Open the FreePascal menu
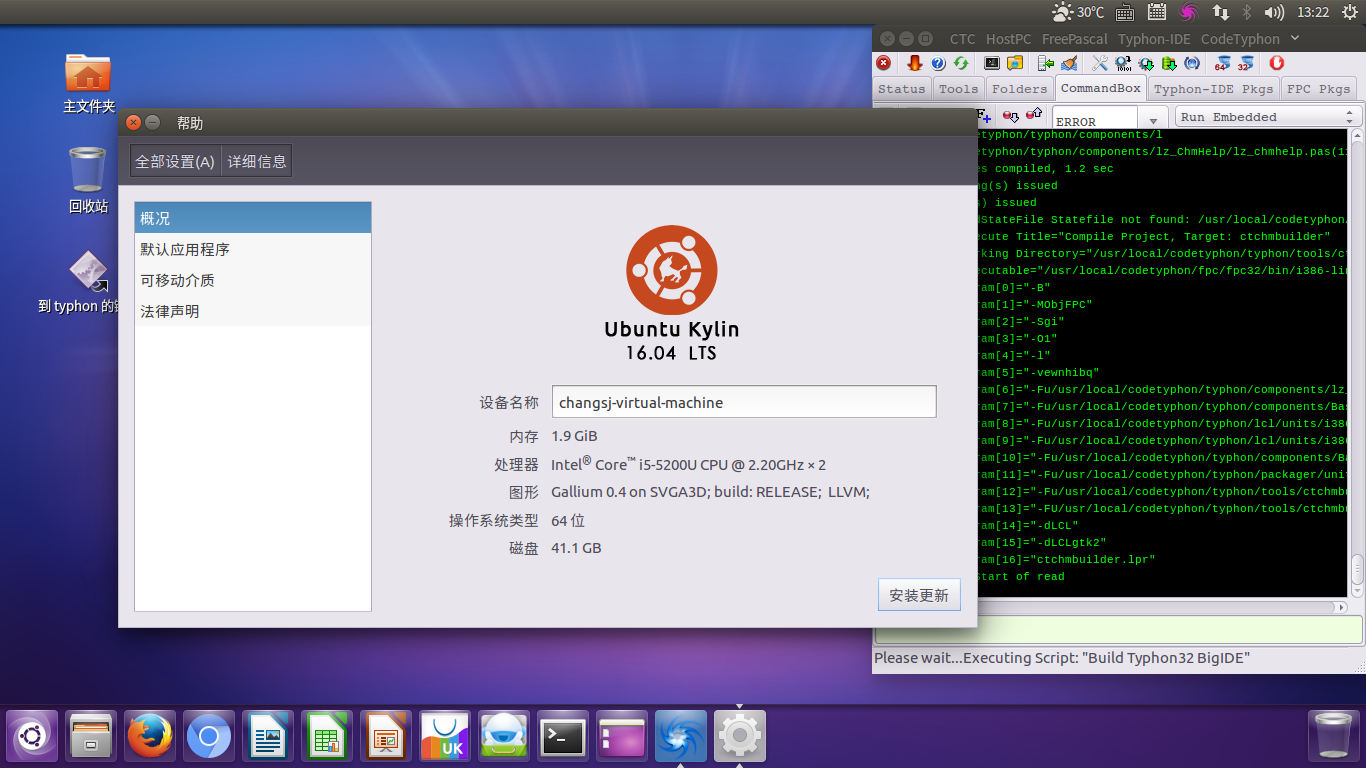The height and width of the screenshot is (768, 1366). 1074,39
